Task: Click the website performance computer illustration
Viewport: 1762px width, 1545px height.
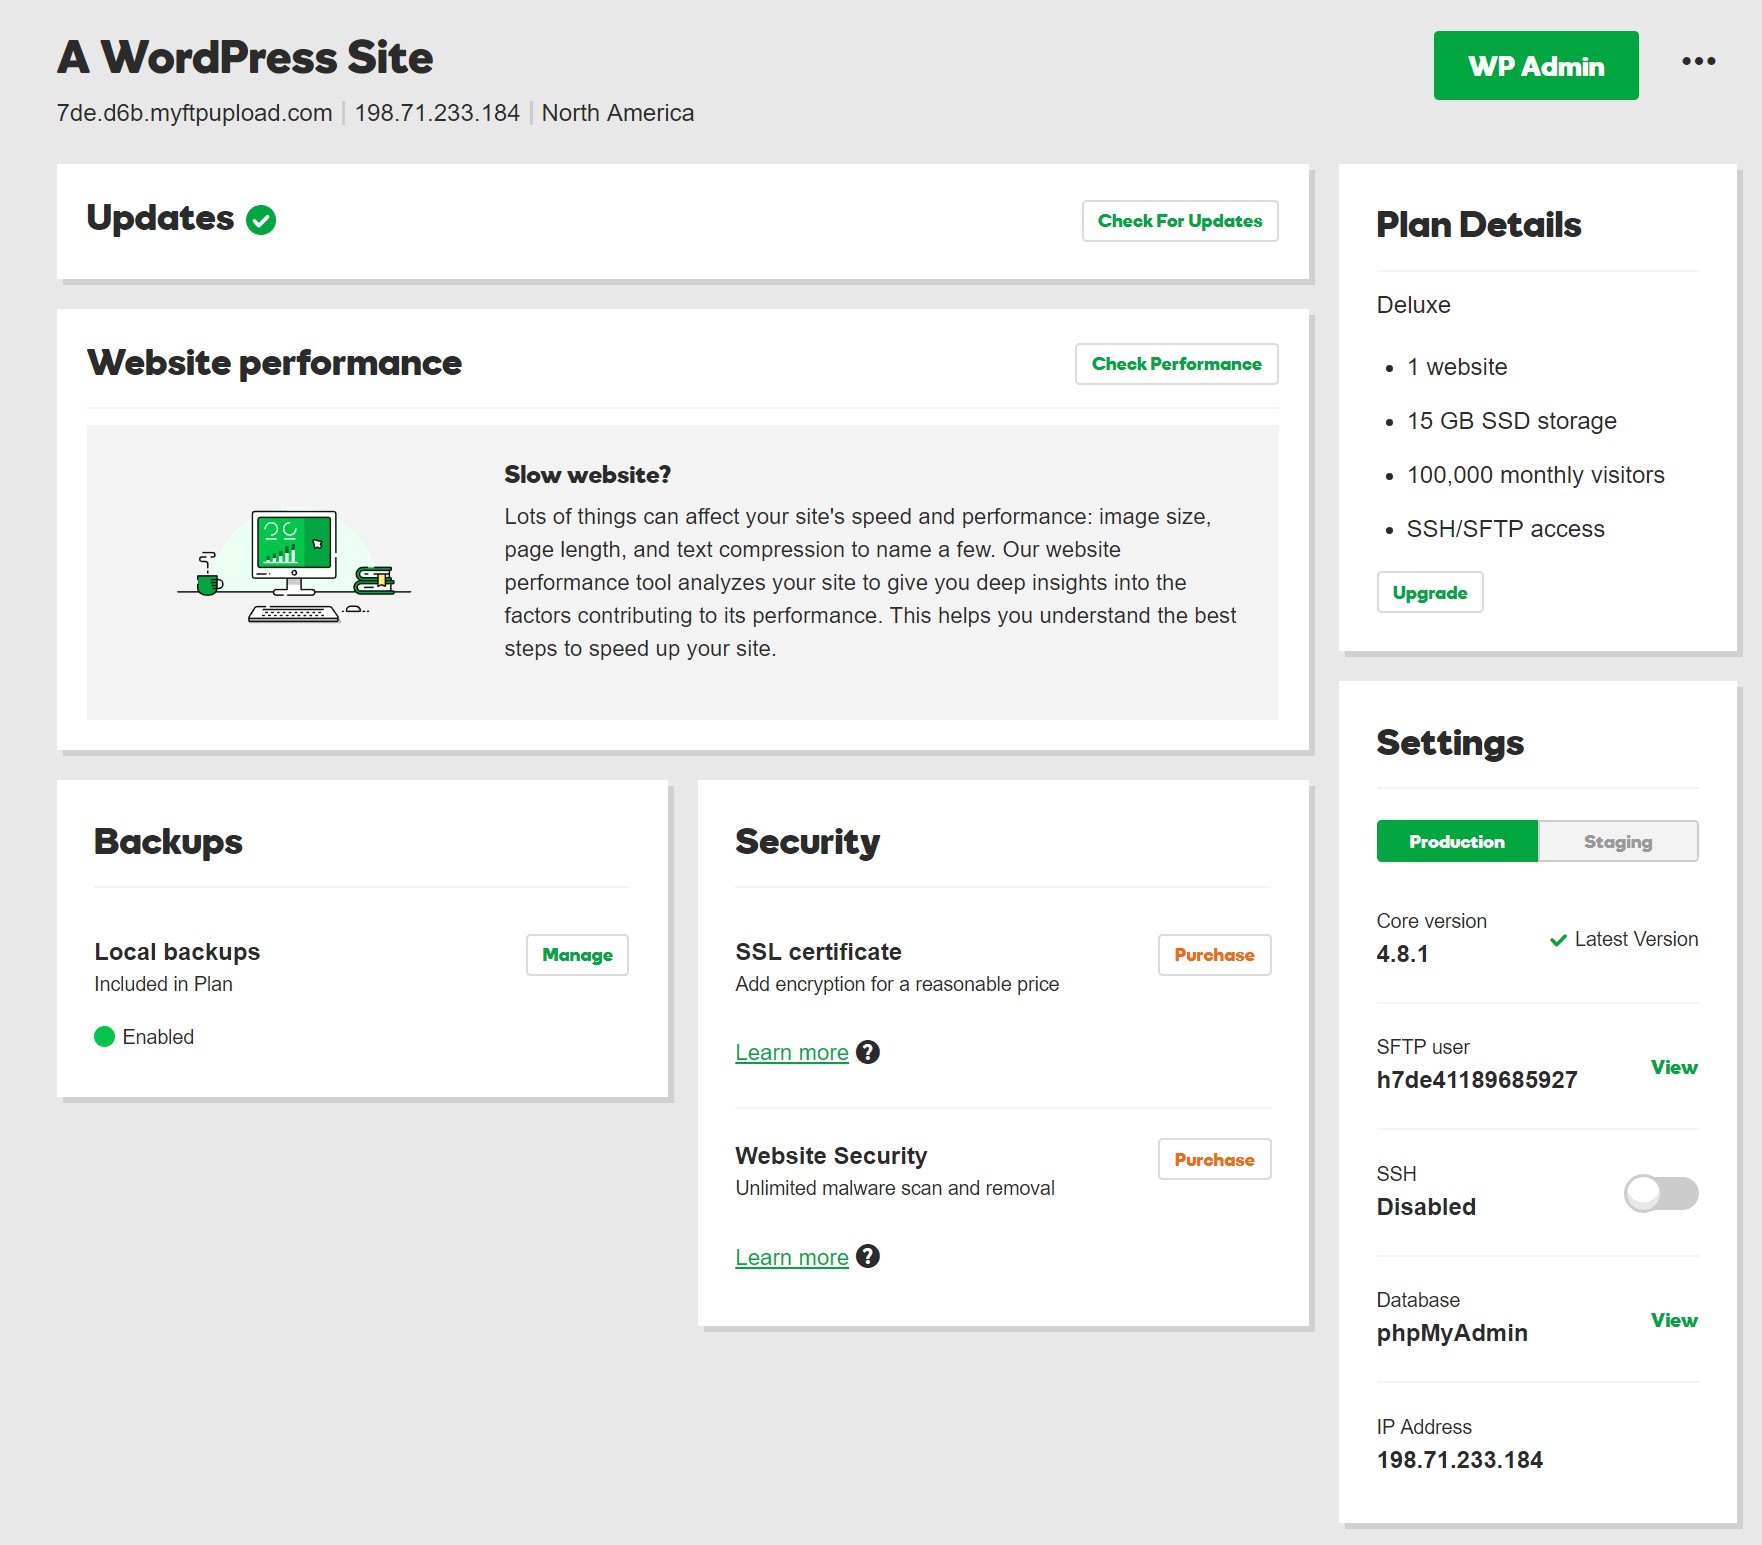Action: pos(294,567)
